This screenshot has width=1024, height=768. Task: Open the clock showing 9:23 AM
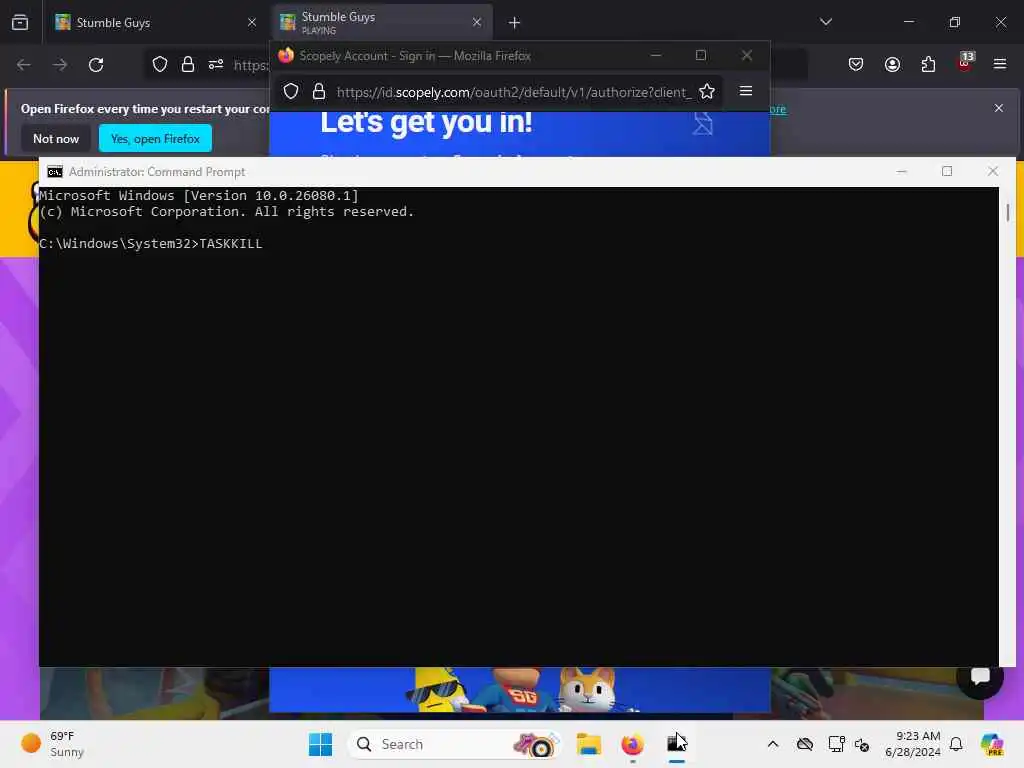coord(912,744)
